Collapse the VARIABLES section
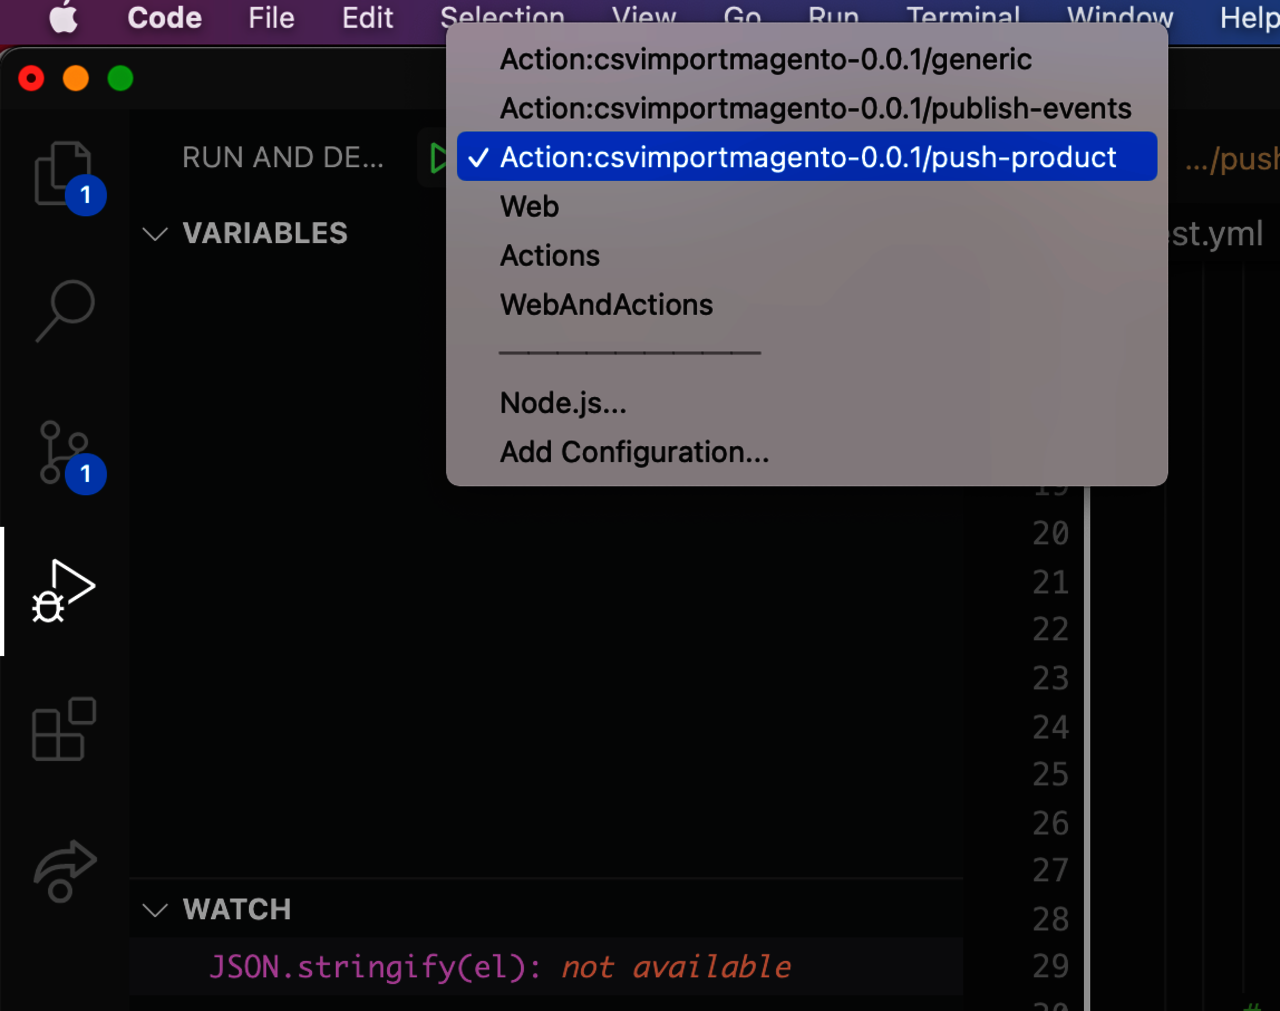The image size is (1280, 1011). click(155, 234)
